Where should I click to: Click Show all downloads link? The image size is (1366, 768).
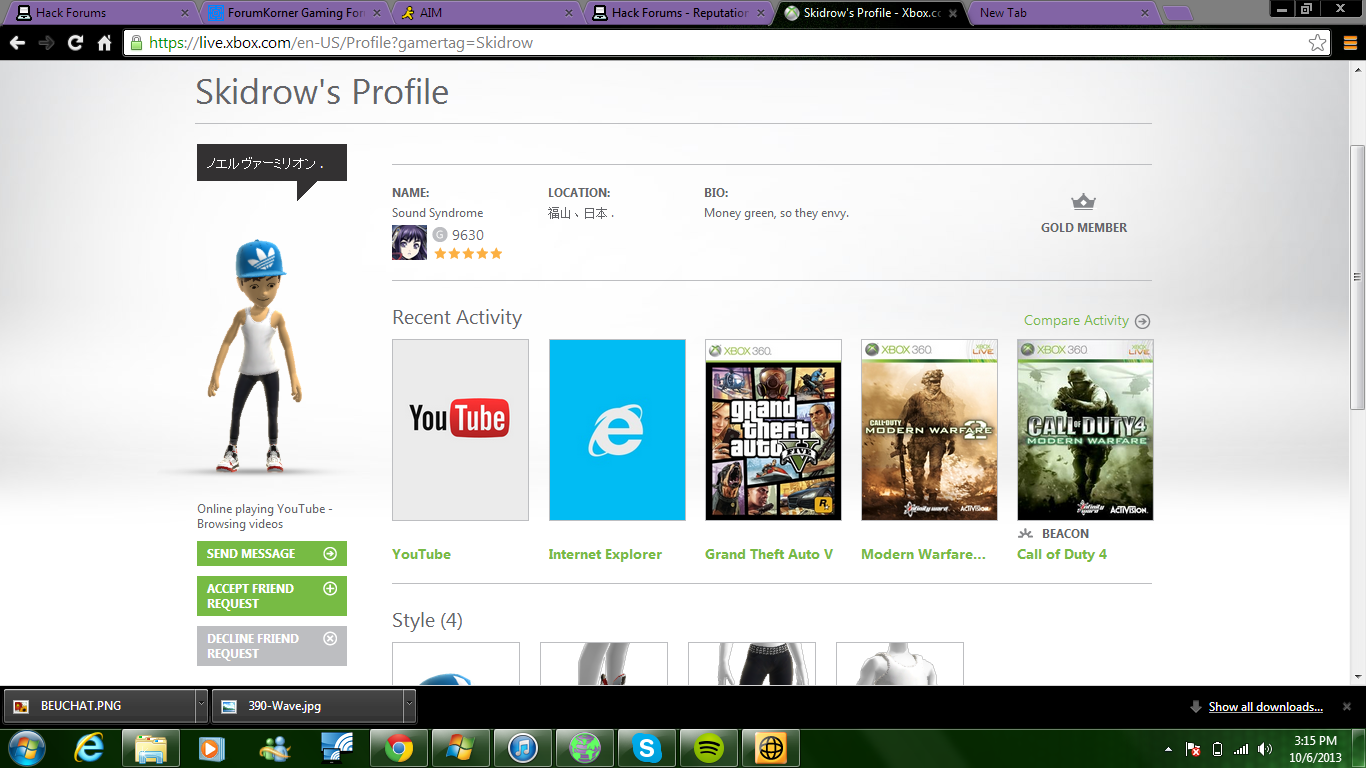tap(1265, 707)
